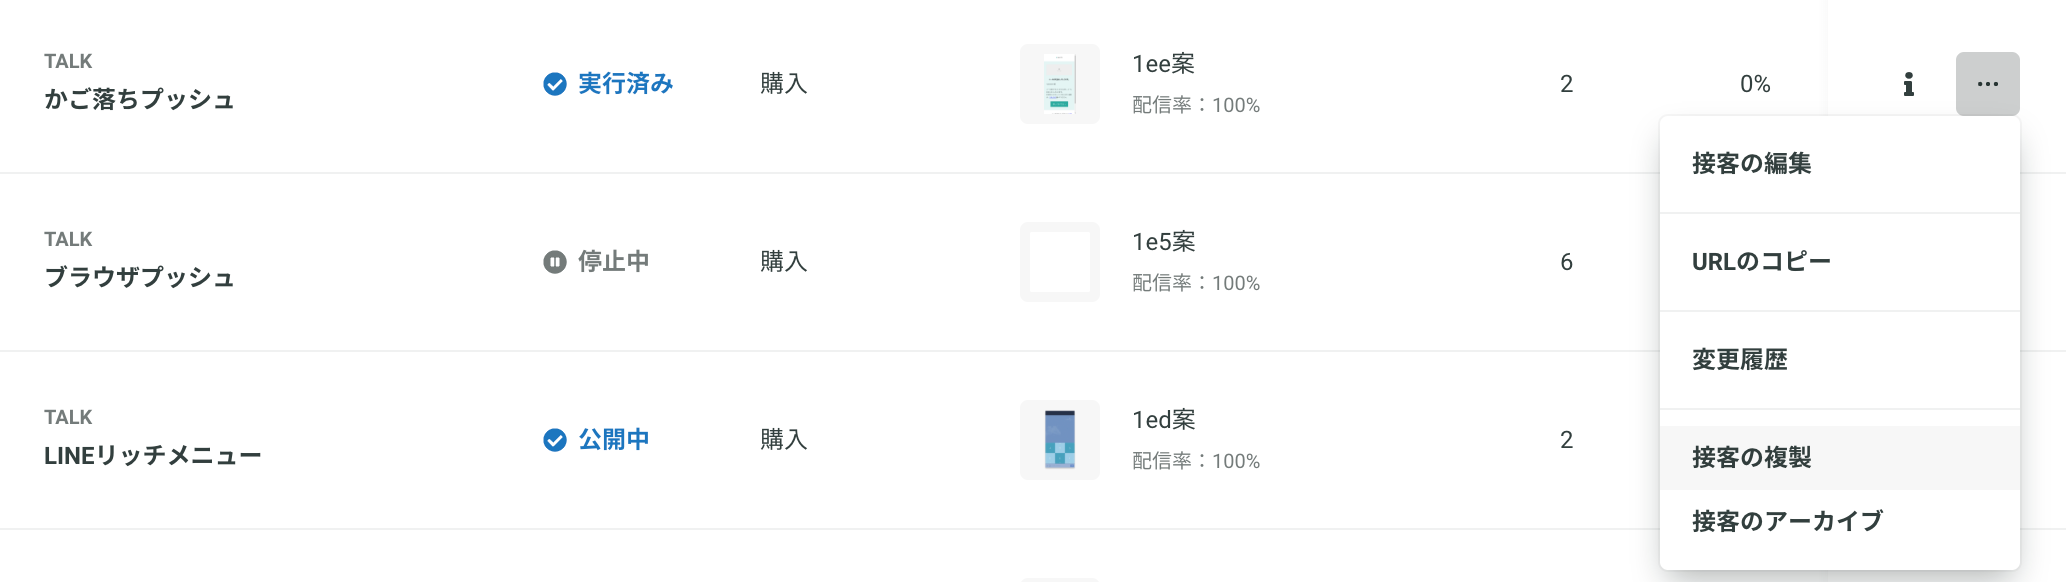This screenshot has width=2066, height=582.
Task: Open the LINEリッチメニュー campaign
Action: (152, 455)
